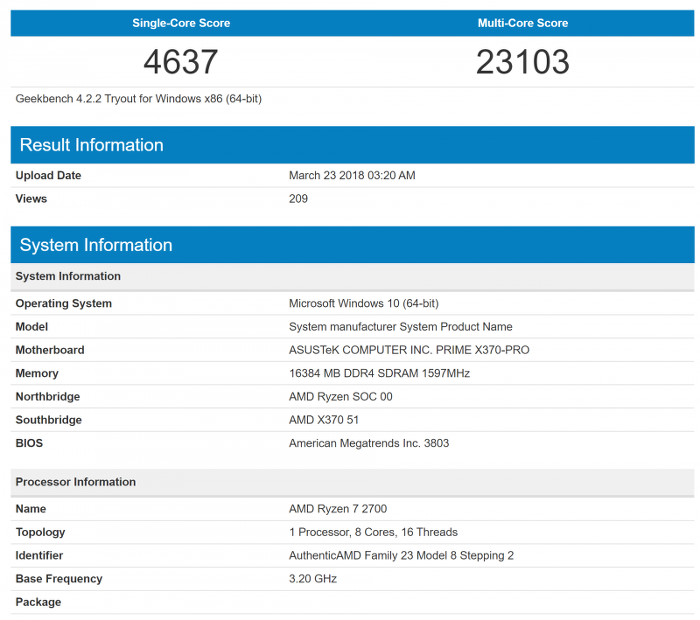Click the Result Information section header

(x=353, y=145)
